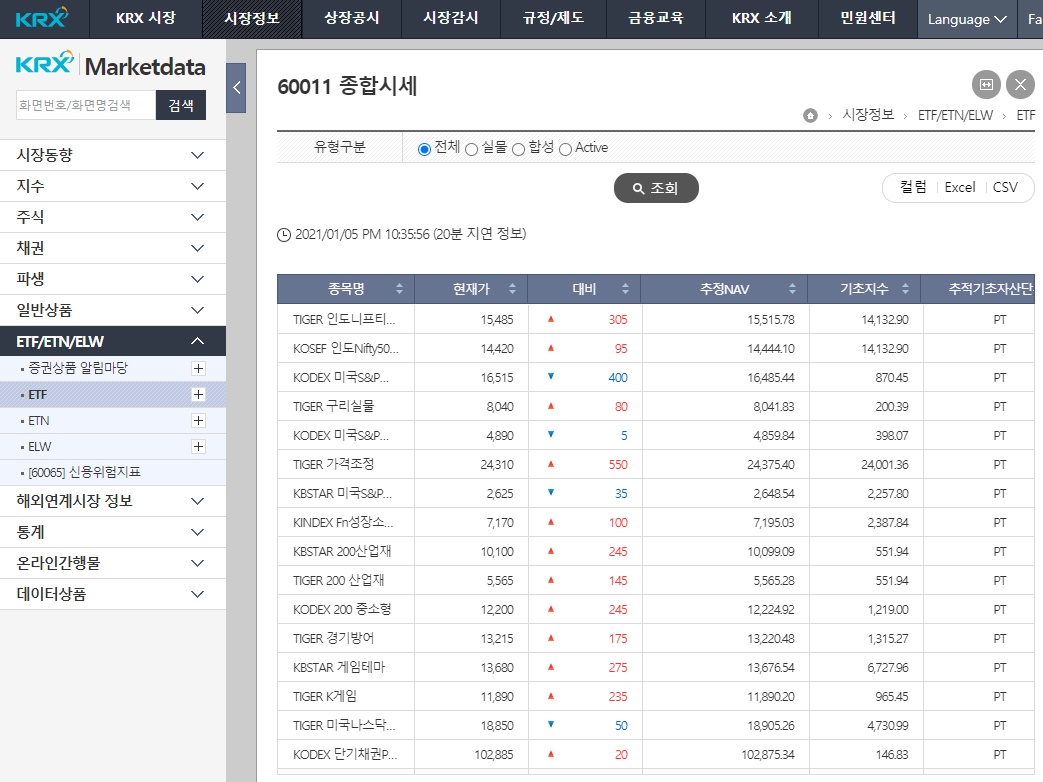The image size is (1043, 782).
Task: Click the TIGER 가격조정 row name
Action: point(333,464)
